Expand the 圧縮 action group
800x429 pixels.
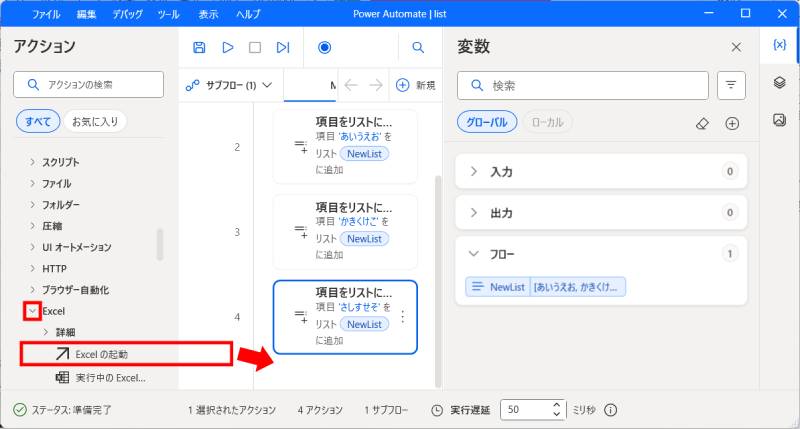(33, 226)
